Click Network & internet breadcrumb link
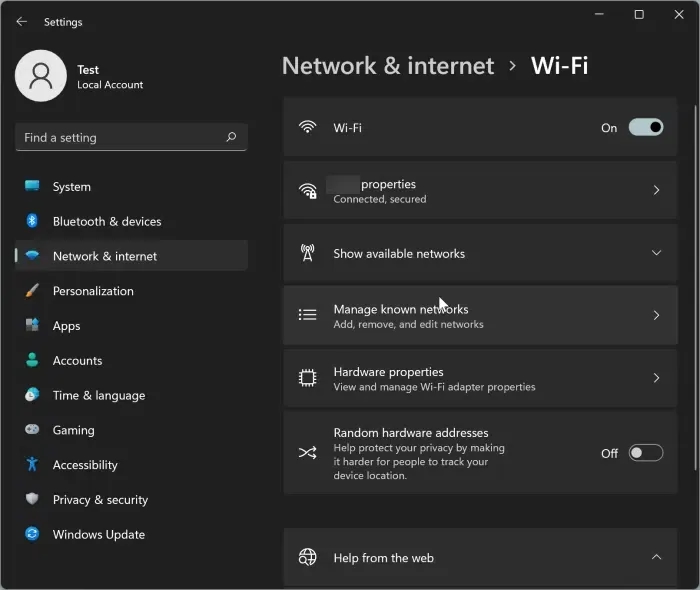Viewport: 700px width, 590px height. pos(388,66)
